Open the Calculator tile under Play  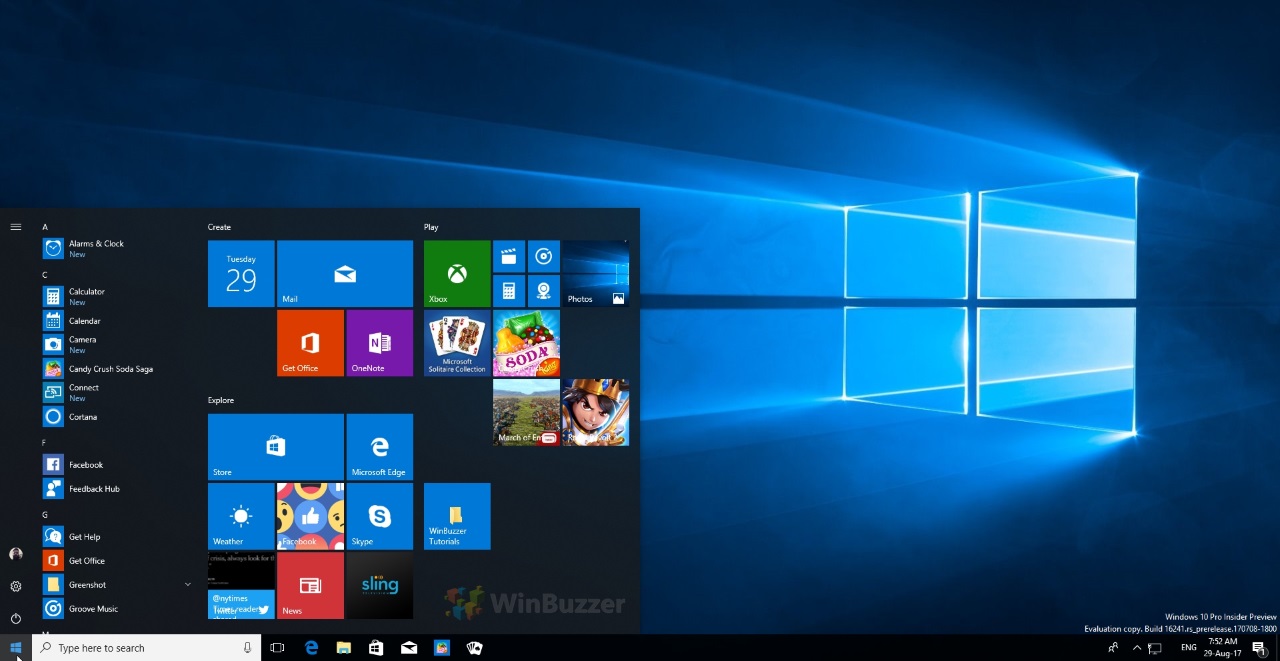(508, 291)
